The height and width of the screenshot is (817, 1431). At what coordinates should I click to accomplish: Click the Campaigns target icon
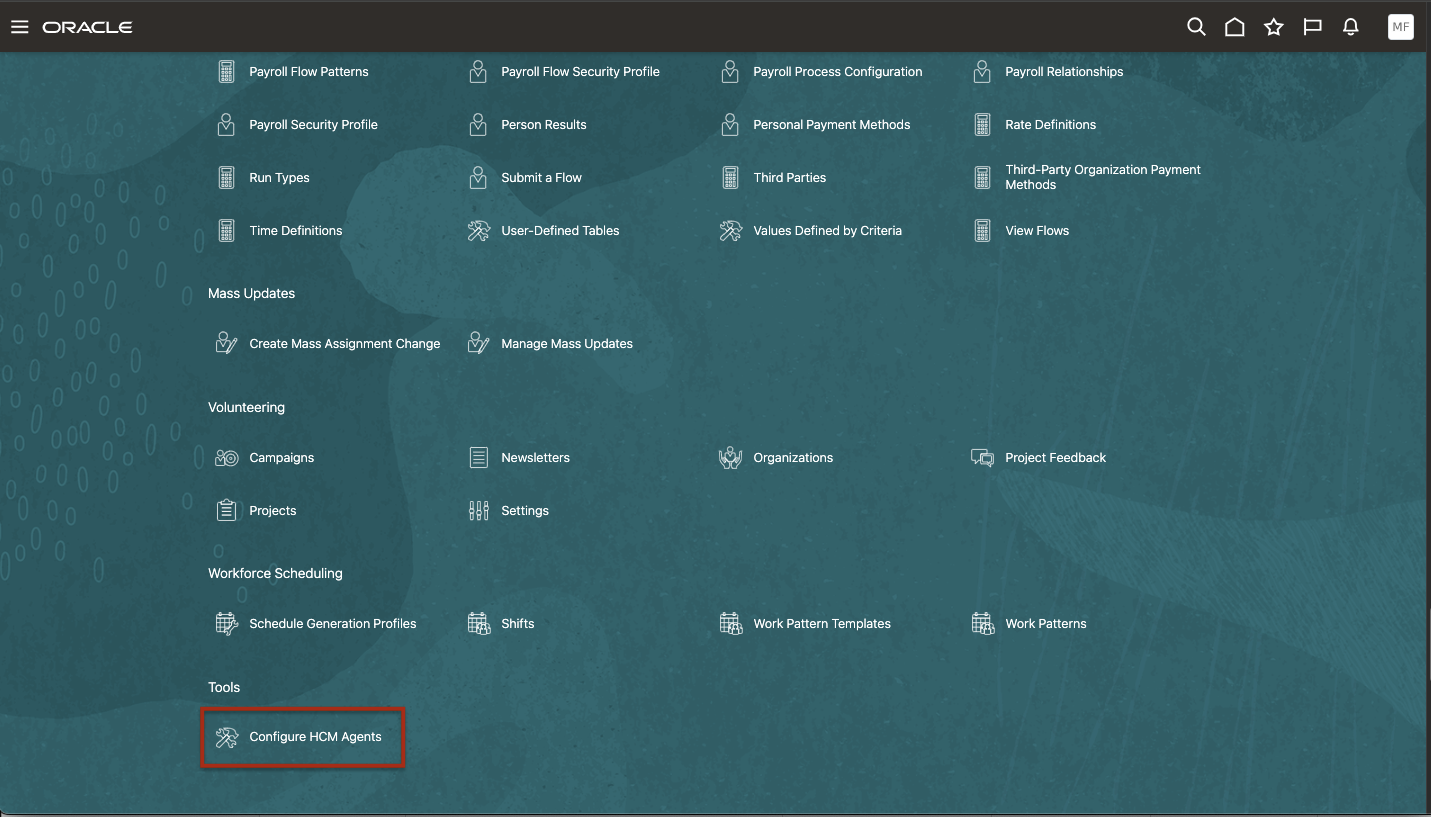226,458
